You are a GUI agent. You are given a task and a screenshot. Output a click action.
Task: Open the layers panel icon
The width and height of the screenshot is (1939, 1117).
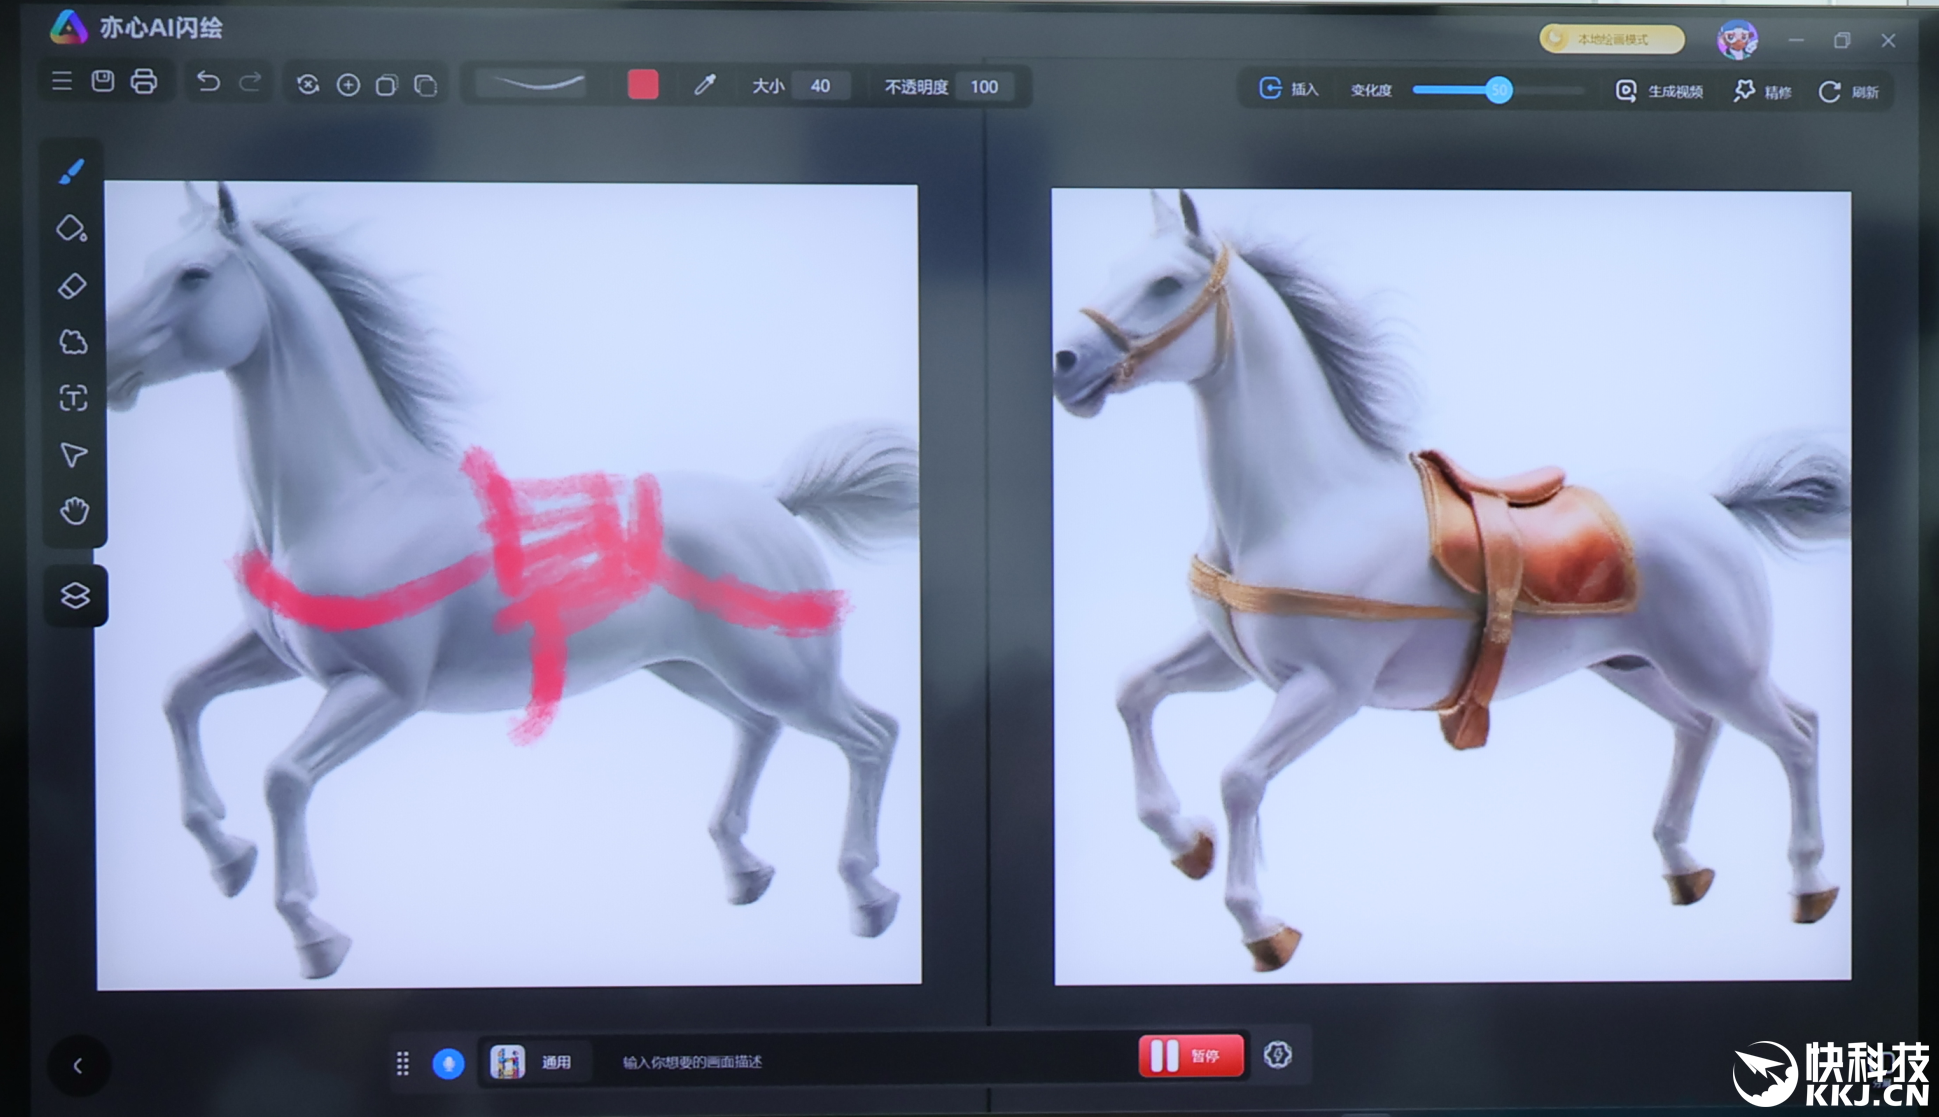pyautogui.click(x=75, y=596)
